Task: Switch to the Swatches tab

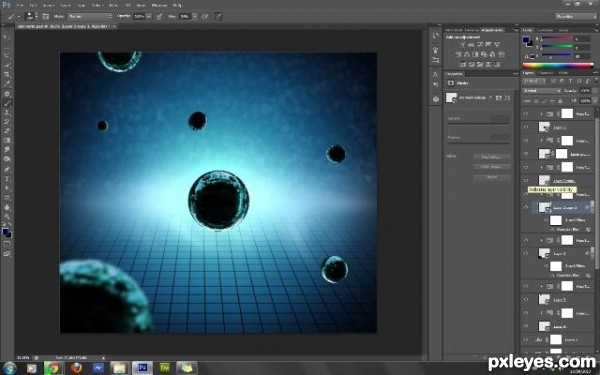Action: 545,30
